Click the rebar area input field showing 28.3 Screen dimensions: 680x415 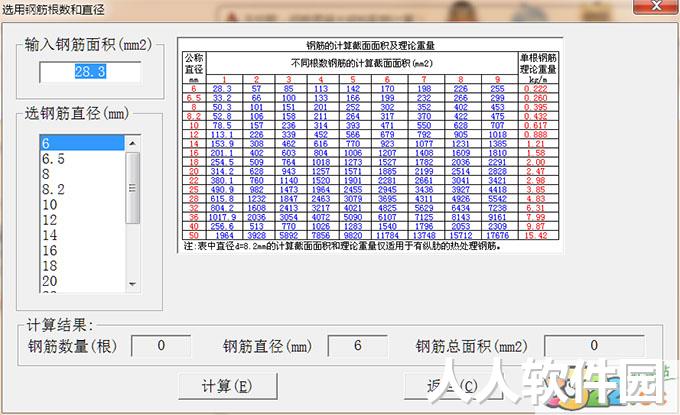point(90,72)
